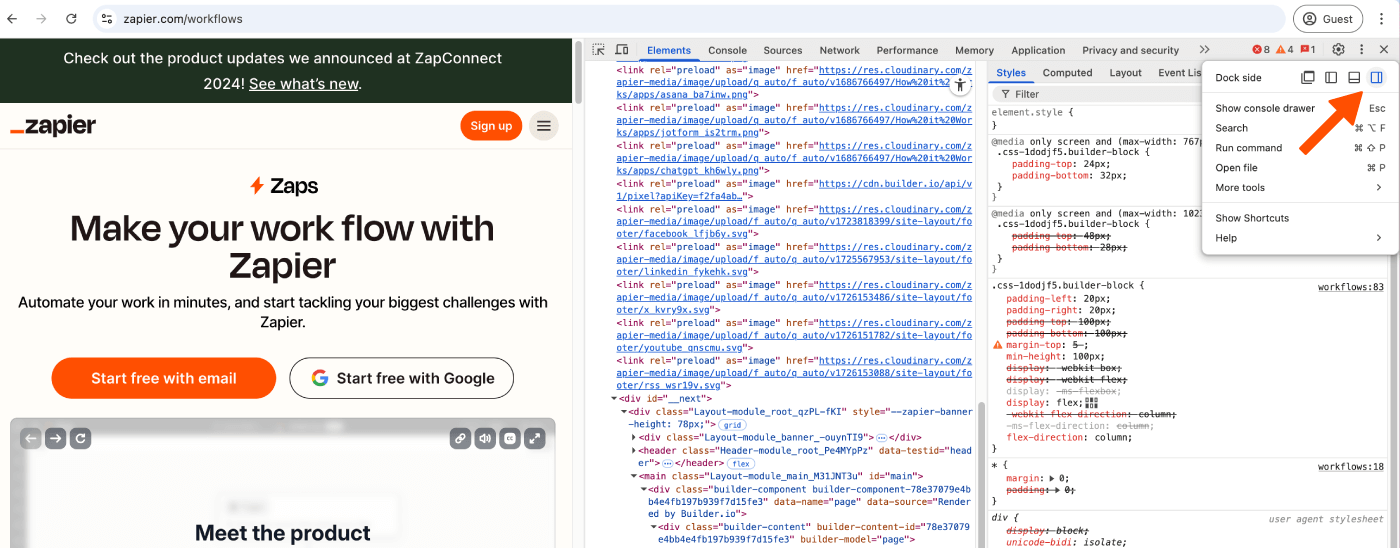
Task: Click the demo copy link icon
Action: coord(460,438)
